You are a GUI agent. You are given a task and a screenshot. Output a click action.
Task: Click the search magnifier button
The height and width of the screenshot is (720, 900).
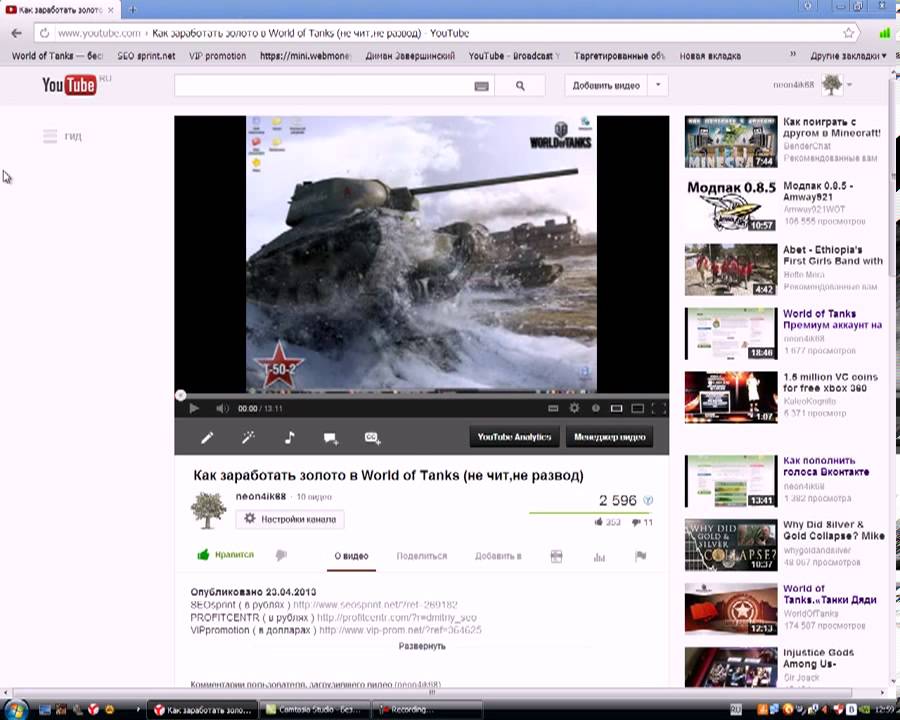point(520,86)
